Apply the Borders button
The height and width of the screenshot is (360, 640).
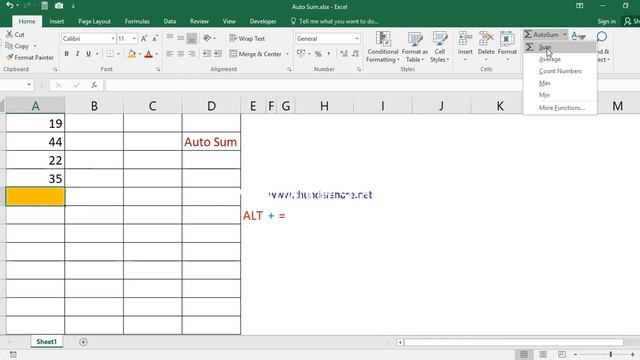click(x=110, y=54)
